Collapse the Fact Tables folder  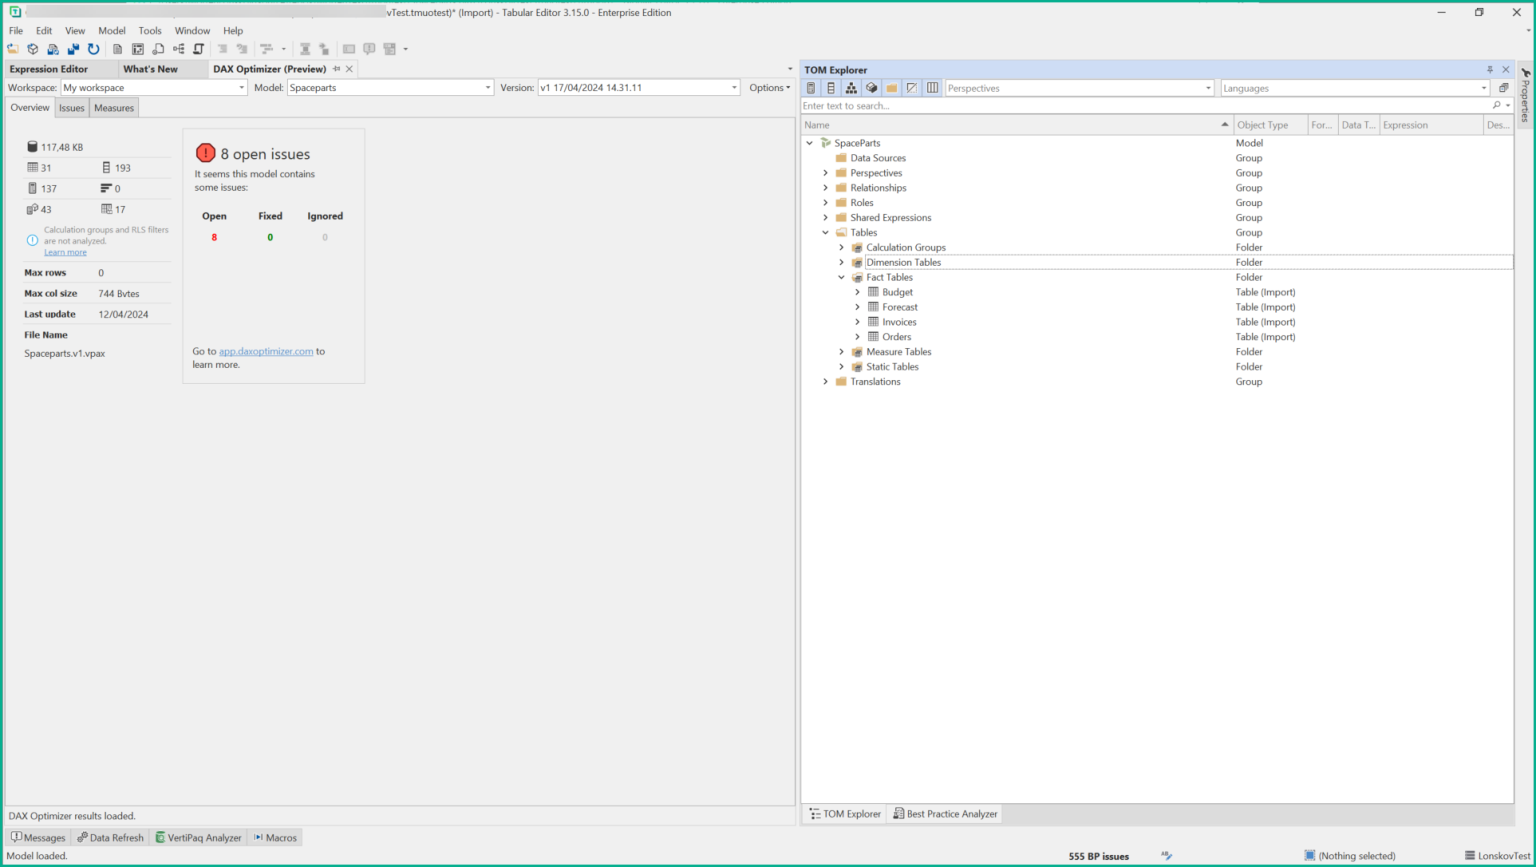coord(841,277)
